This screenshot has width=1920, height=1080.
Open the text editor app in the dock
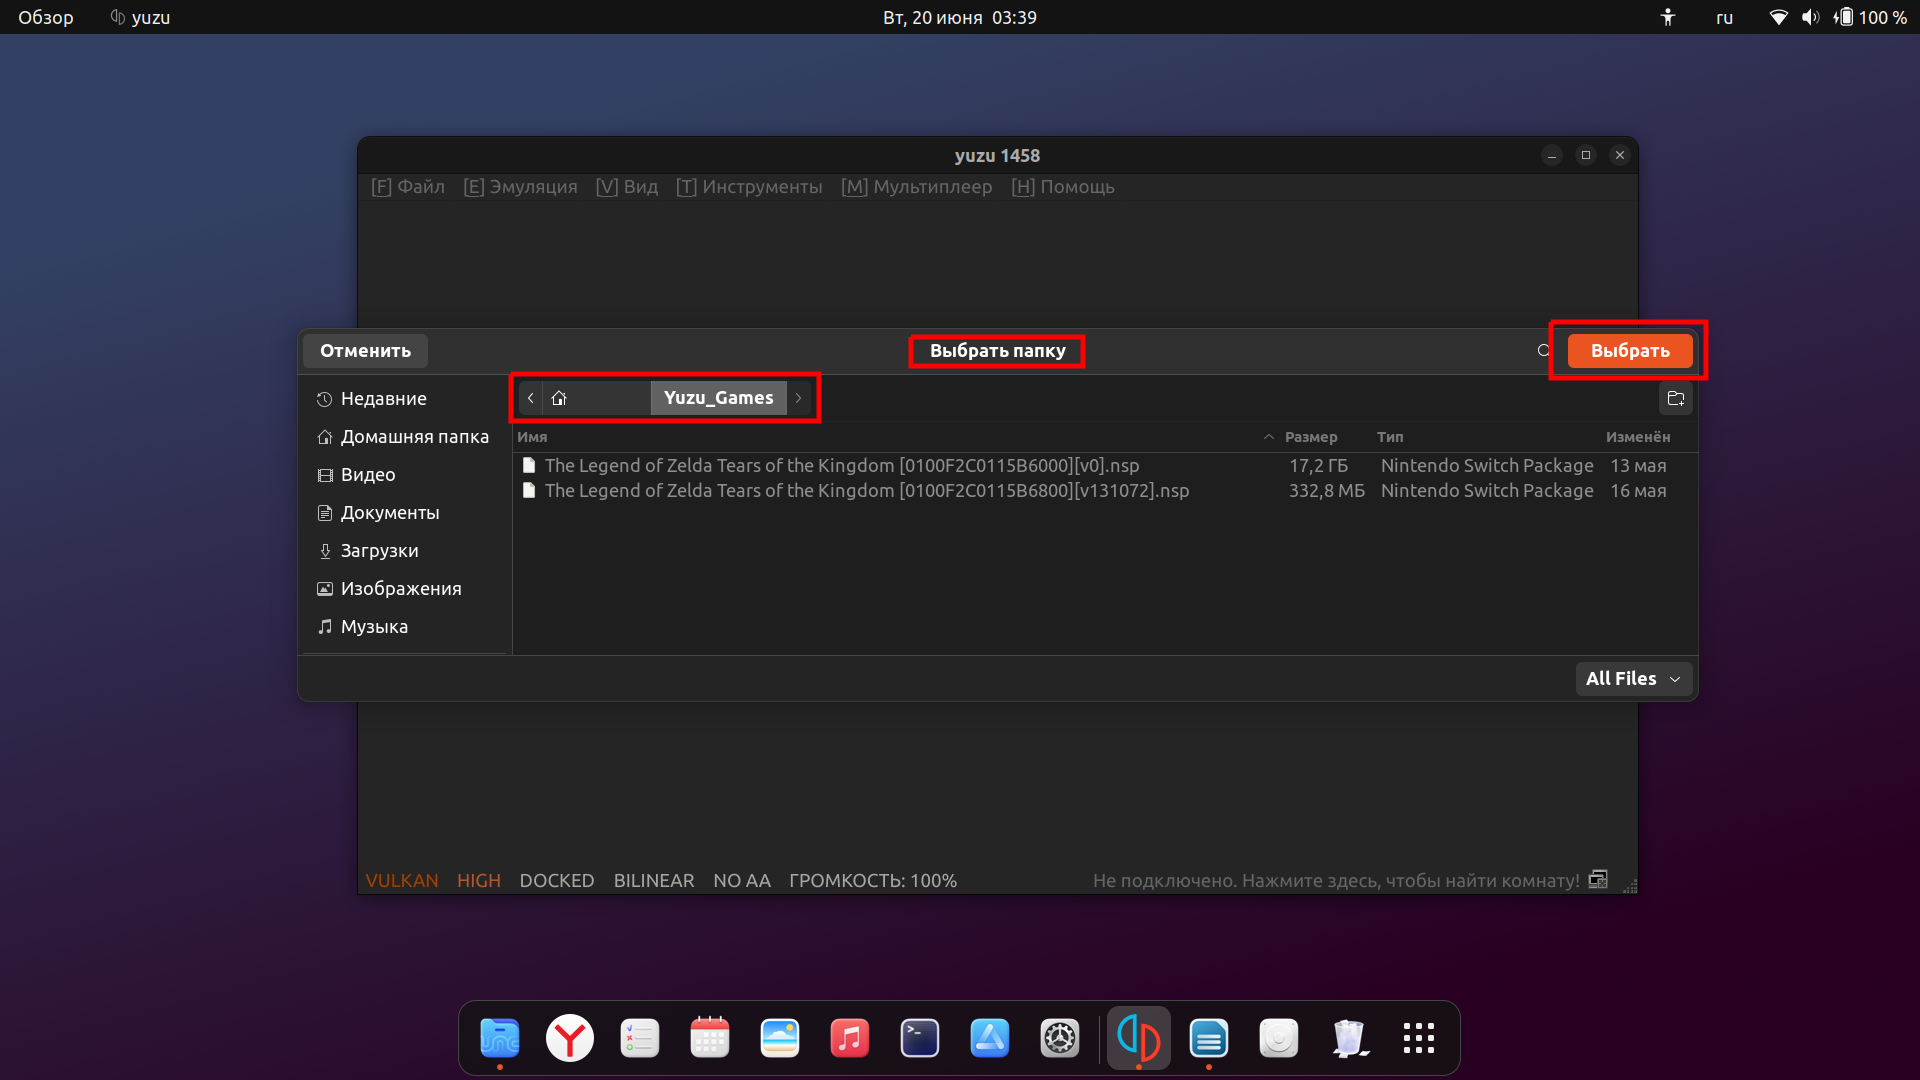[1208, 1038]
